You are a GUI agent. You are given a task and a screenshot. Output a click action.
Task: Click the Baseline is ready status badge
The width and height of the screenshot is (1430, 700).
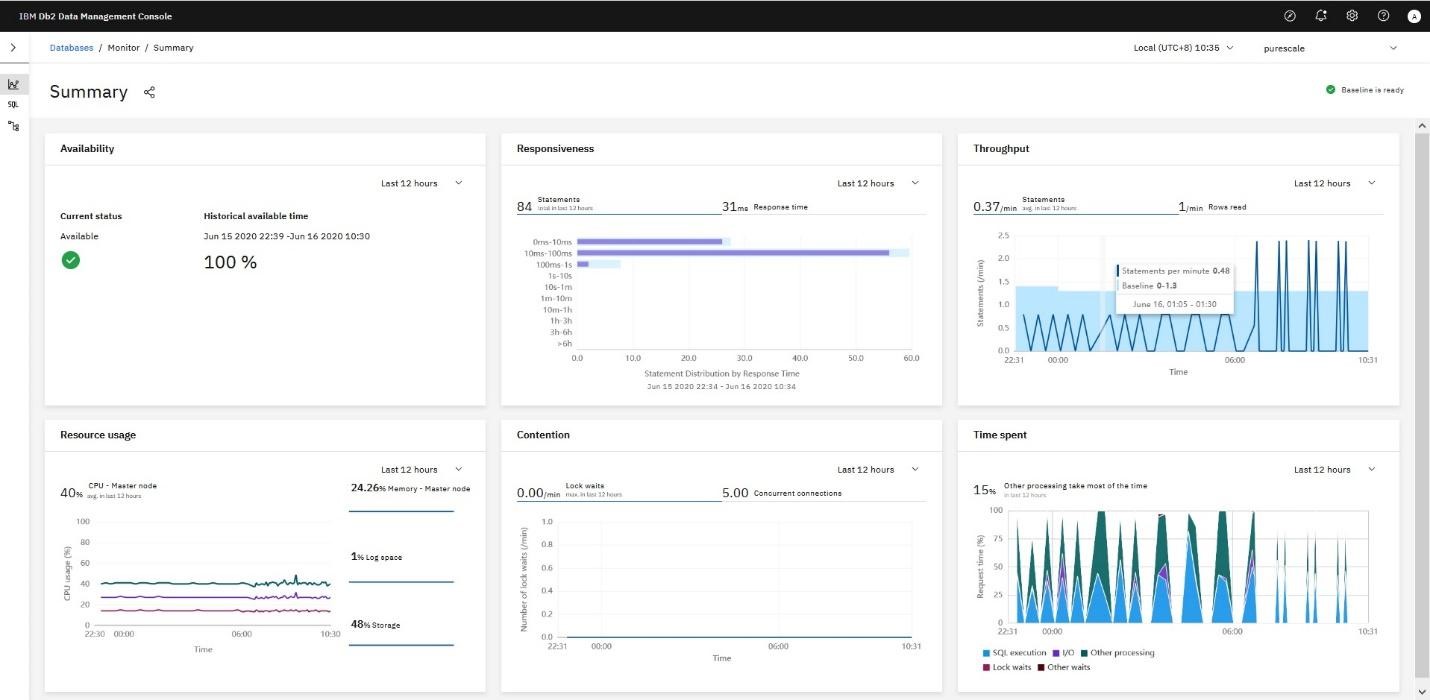point(1365,89)
